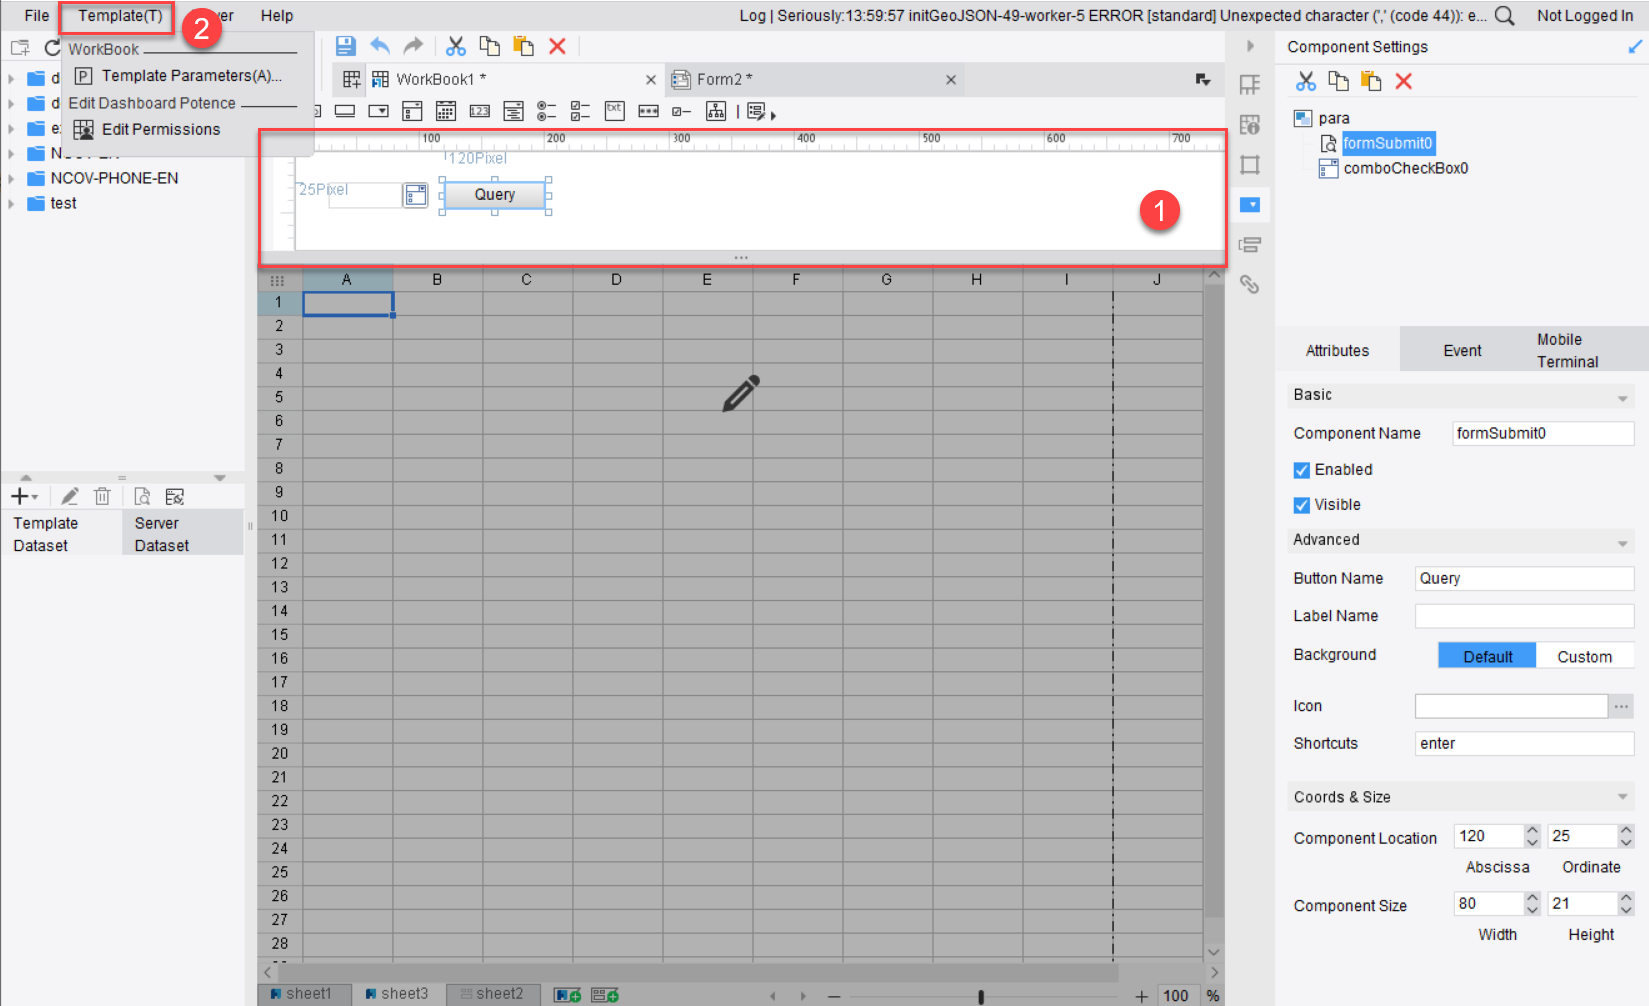Expand the NCOV-PHONE-EN folder
This screenshot has height=1006, width=1649.
(11, 179)
